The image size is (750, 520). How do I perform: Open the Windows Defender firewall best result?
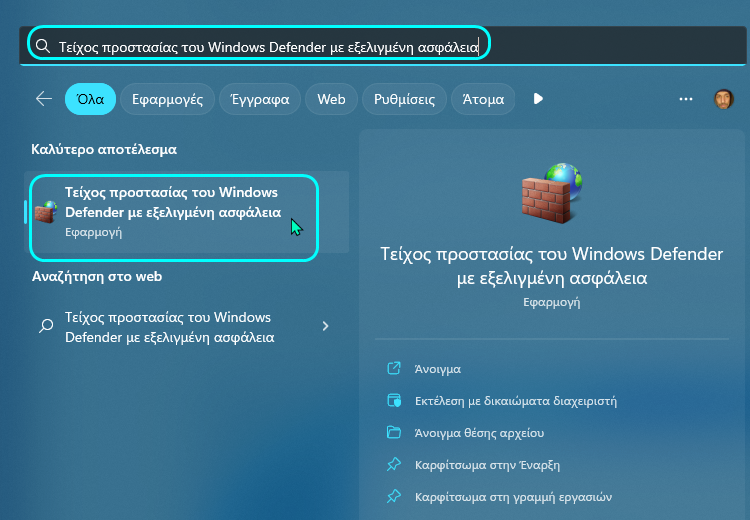tap(187, 212)
